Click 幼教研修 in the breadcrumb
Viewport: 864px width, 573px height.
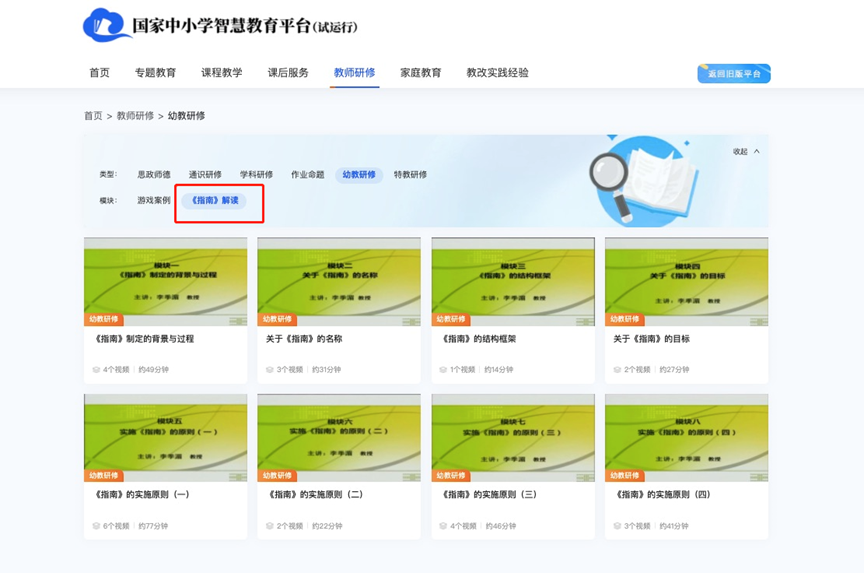pos(186,116)
